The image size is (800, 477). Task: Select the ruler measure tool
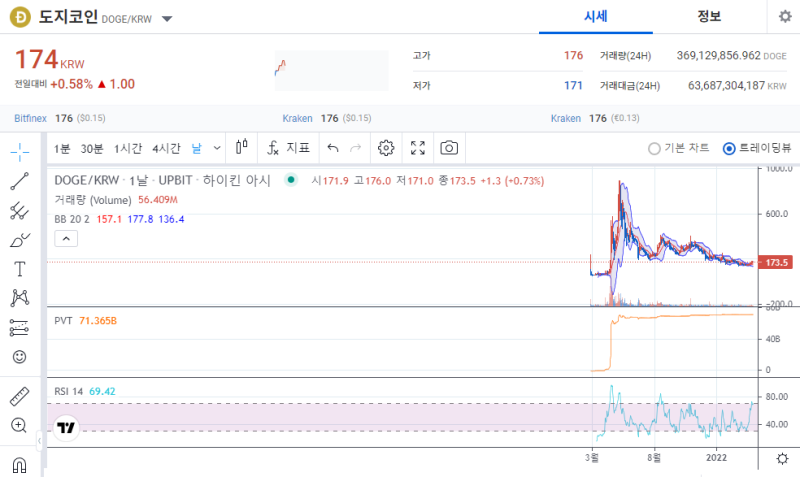19,396
